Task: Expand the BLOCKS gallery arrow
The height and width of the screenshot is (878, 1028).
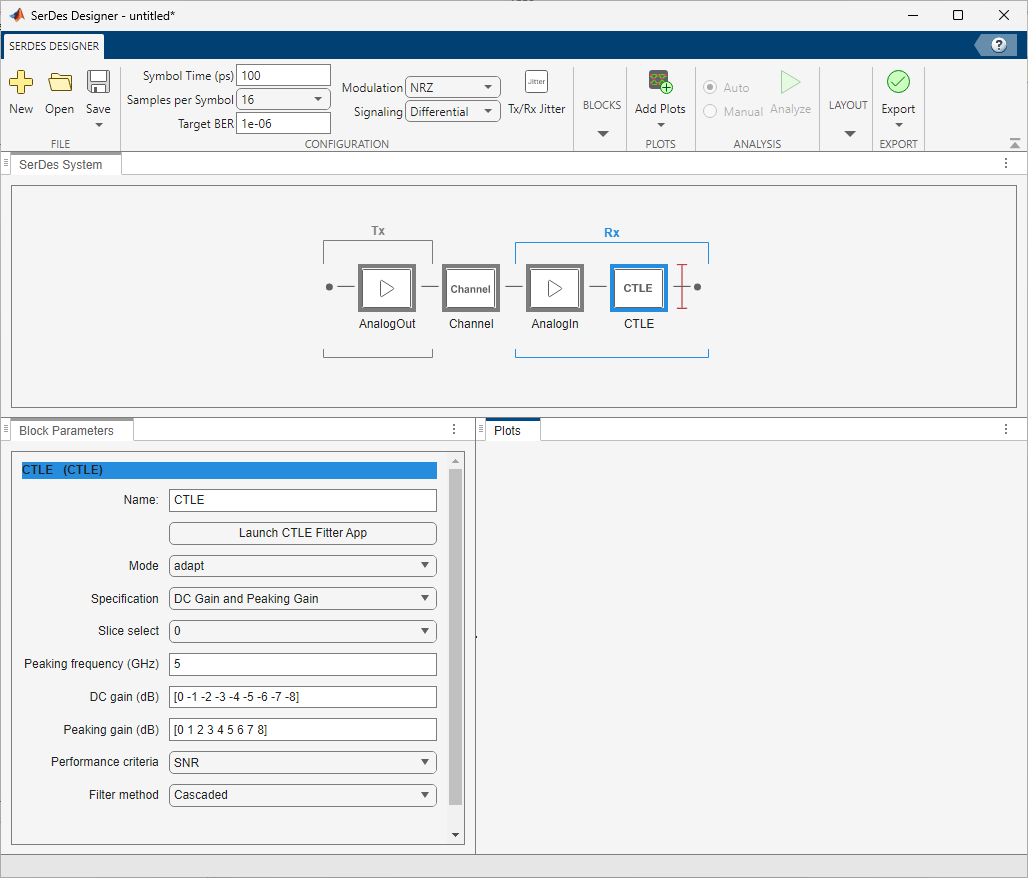Action: (602, 133)
